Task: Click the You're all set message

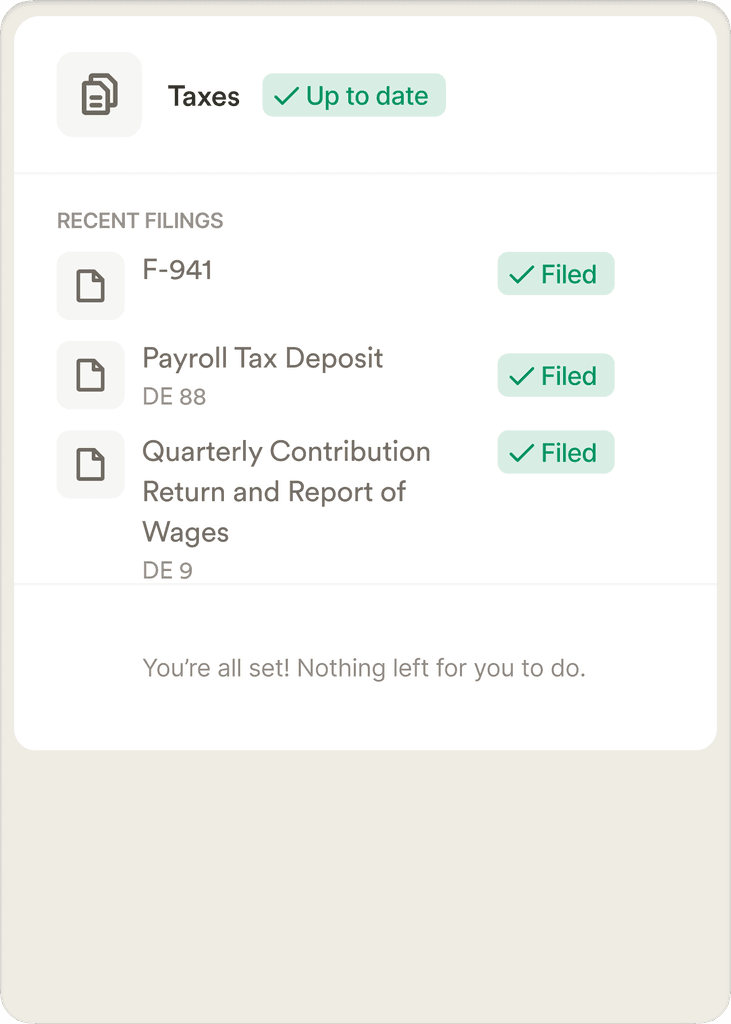Action: [x=364, y=669]
